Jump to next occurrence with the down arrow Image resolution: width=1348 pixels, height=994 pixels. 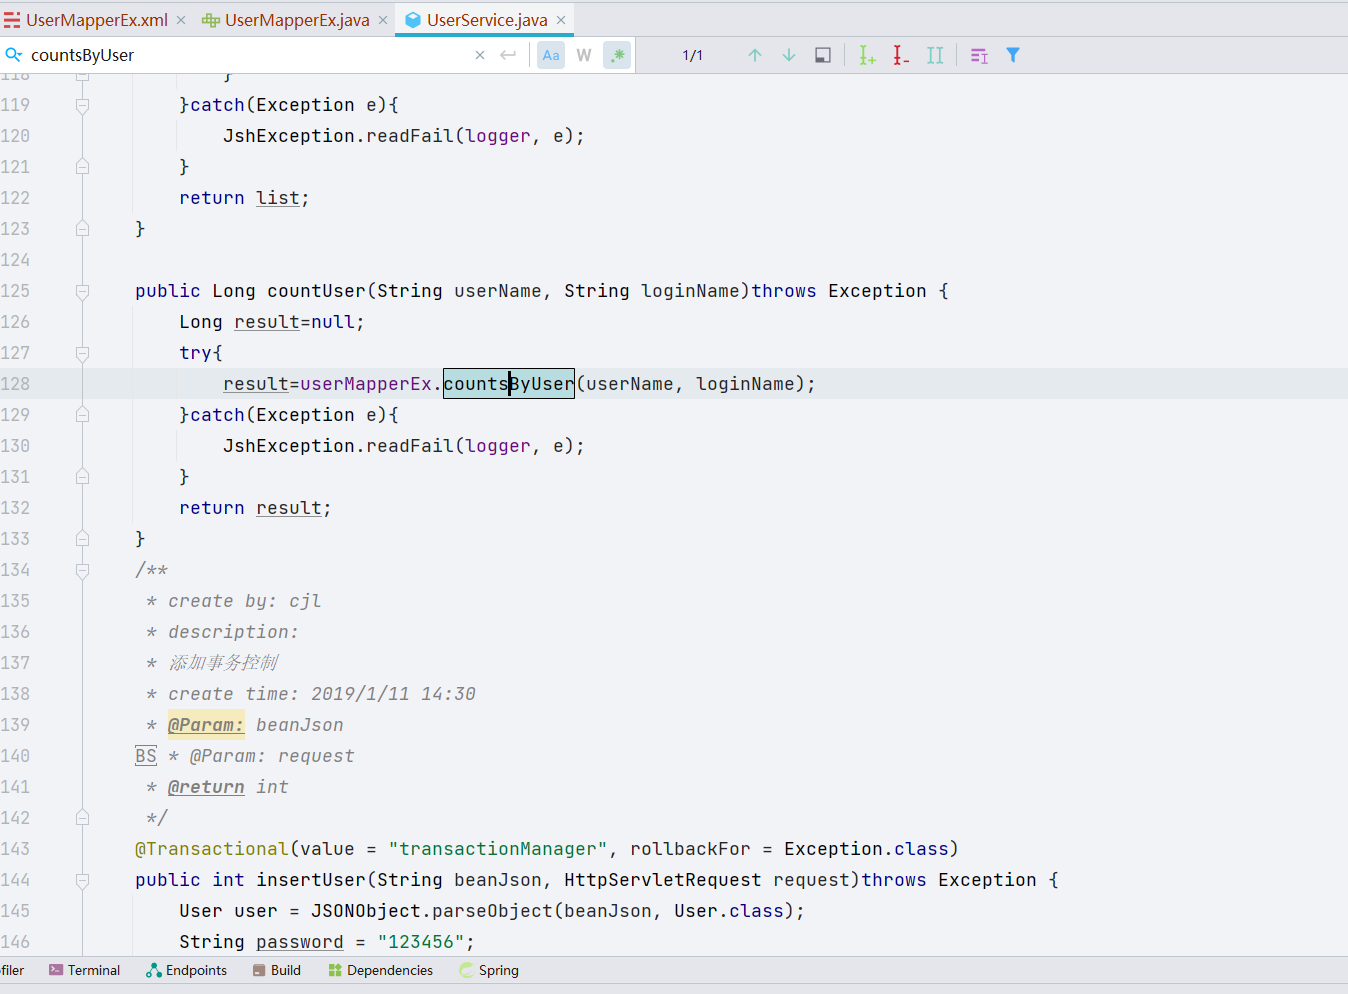pyautogui.click(x=788, y=55)
